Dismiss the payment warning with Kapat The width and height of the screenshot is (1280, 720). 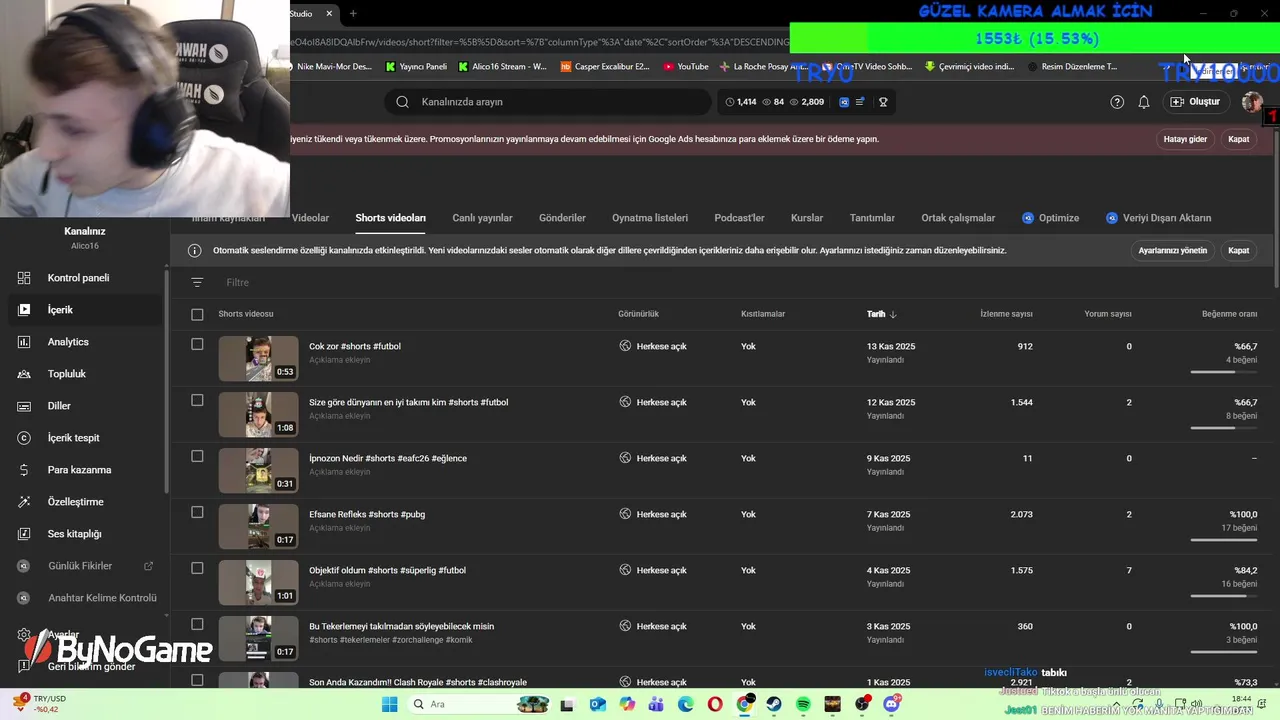coord(1238,139)
